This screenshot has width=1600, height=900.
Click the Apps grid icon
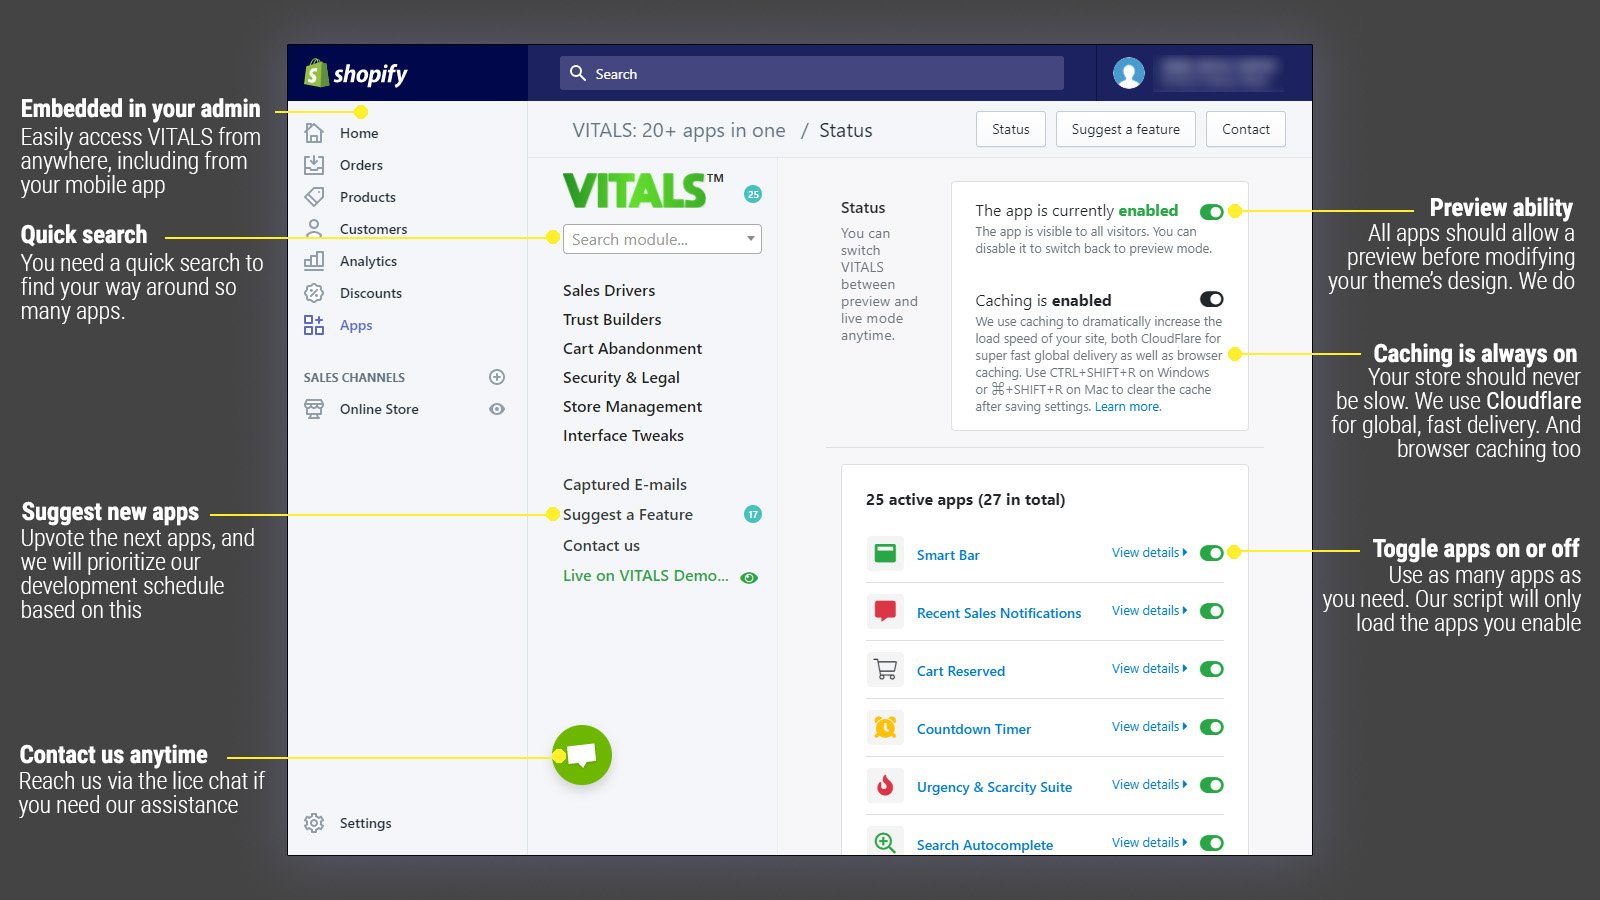314,325
